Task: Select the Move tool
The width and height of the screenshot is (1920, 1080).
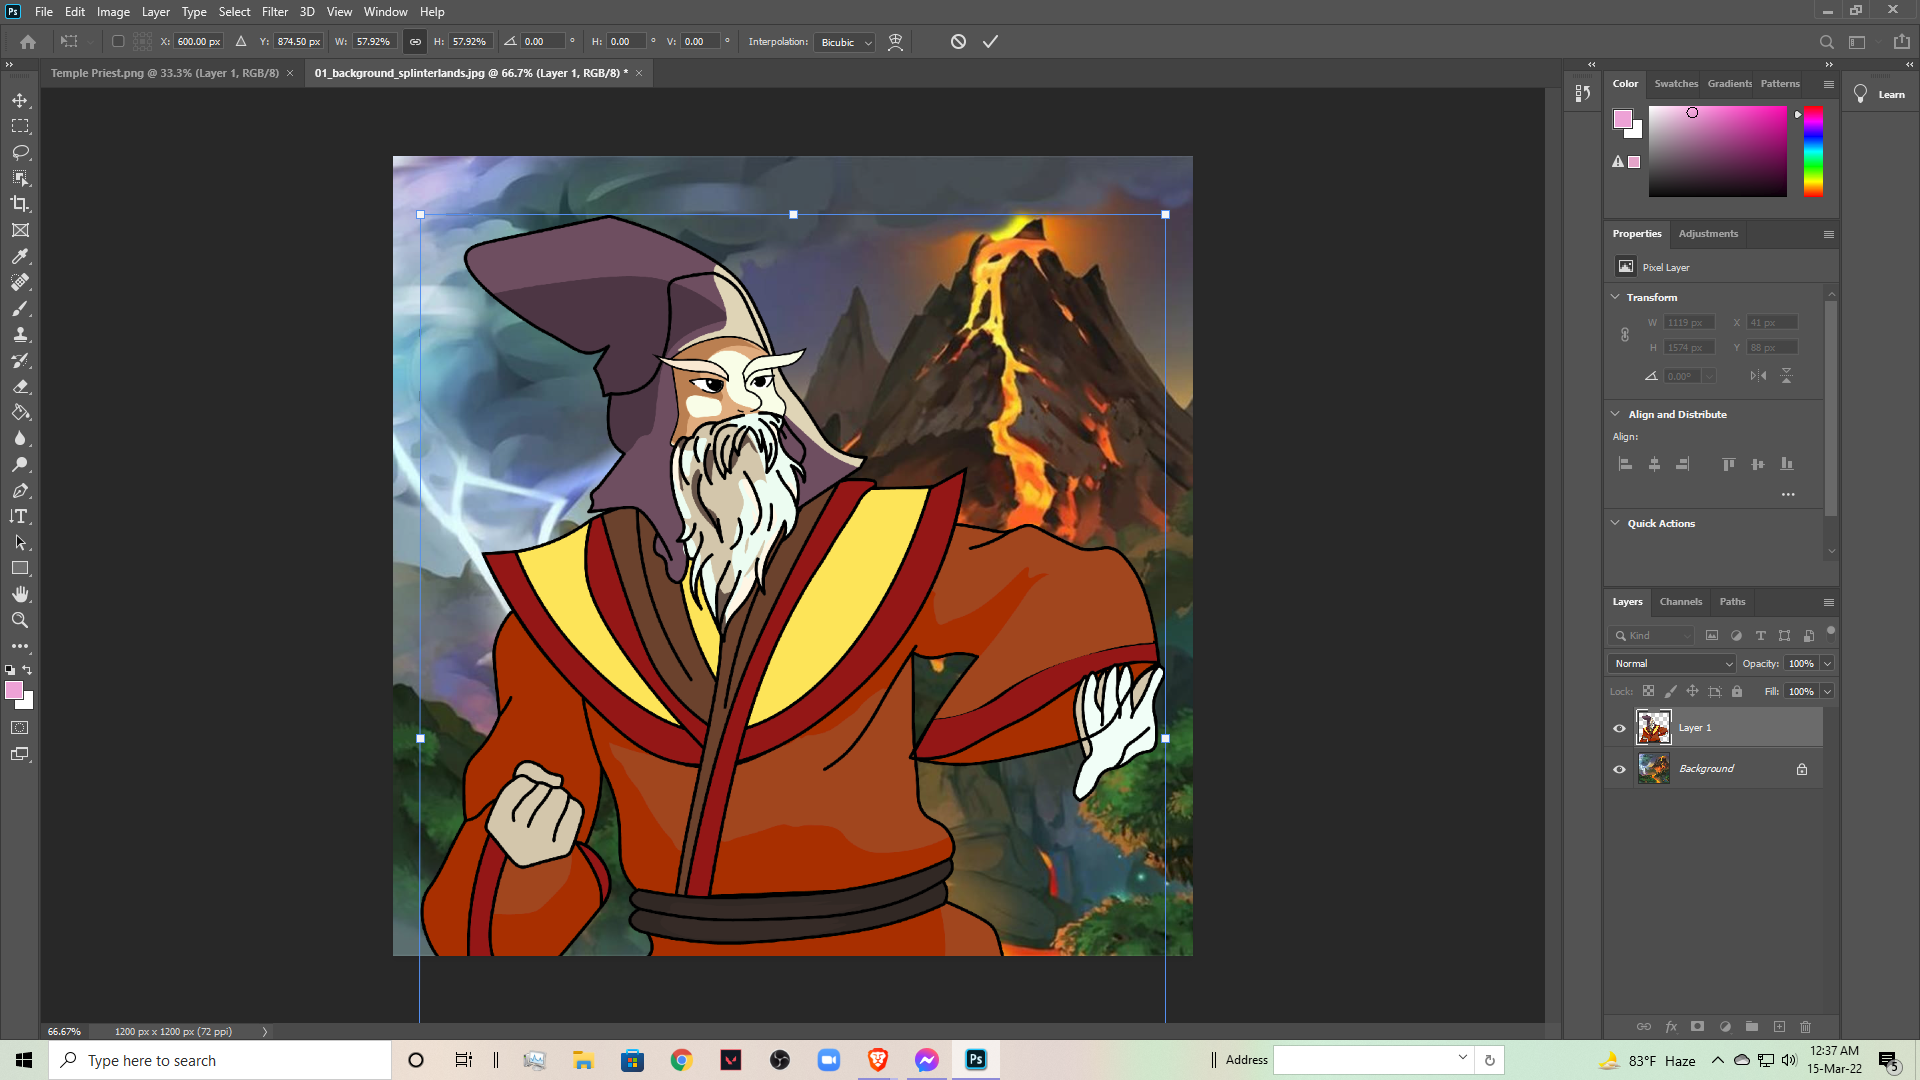Action: tap(20, 101)
